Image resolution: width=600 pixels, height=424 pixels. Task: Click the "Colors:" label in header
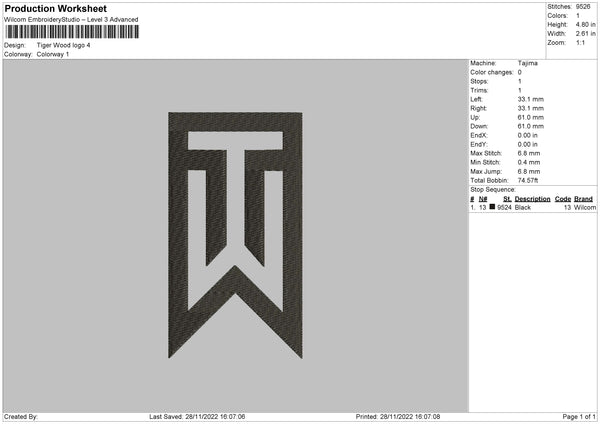tap(557, 16)
